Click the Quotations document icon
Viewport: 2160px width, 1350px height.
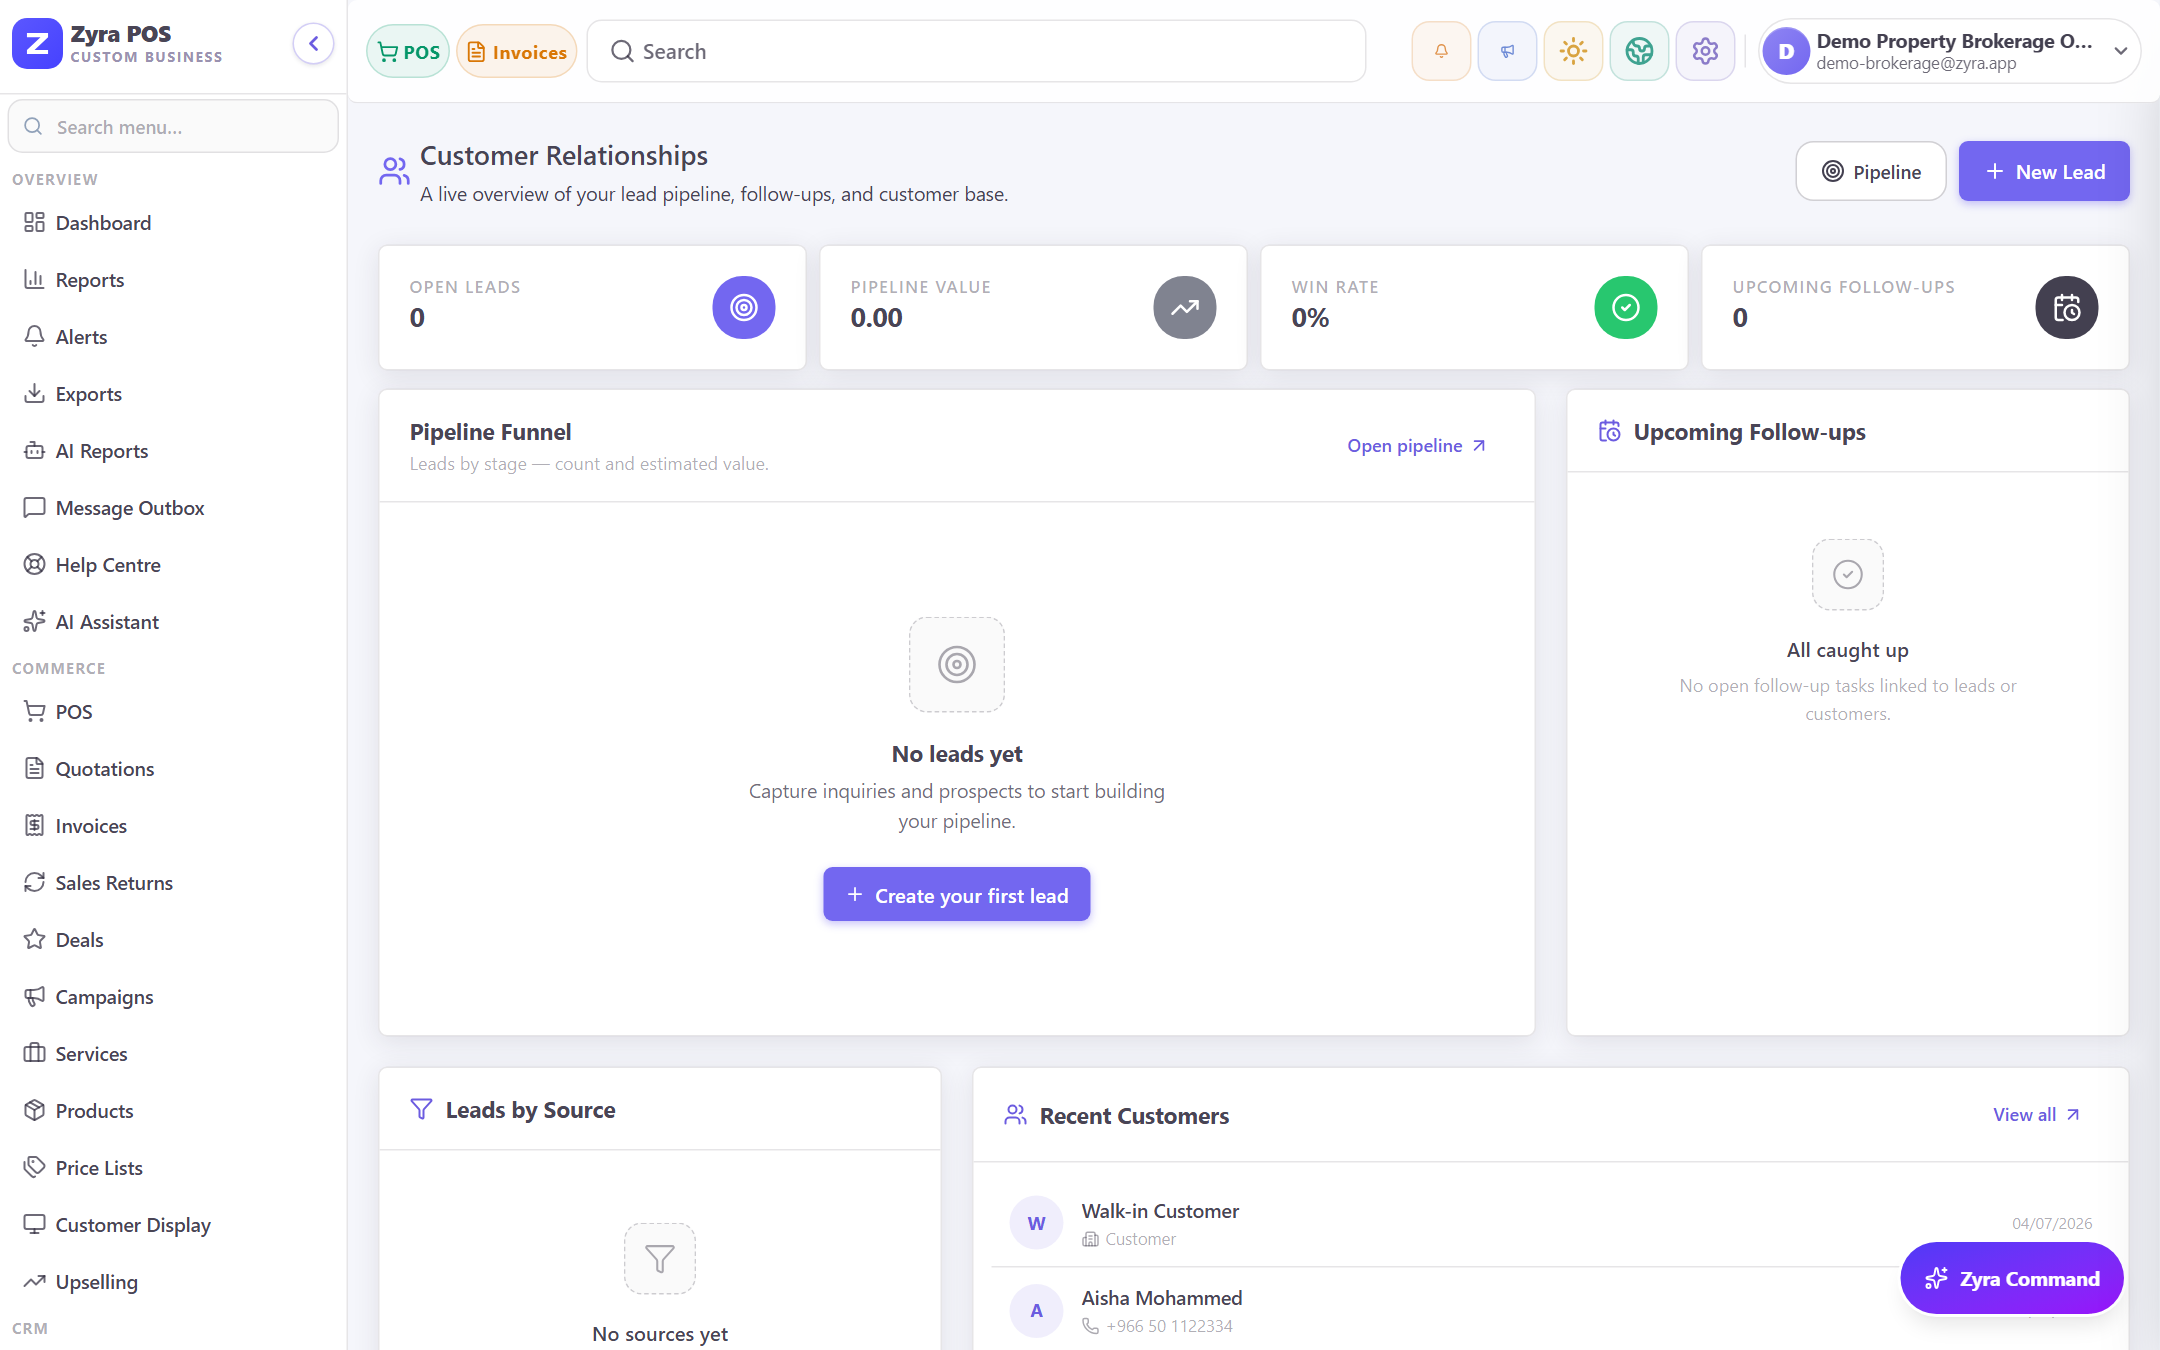click(35, 769)
